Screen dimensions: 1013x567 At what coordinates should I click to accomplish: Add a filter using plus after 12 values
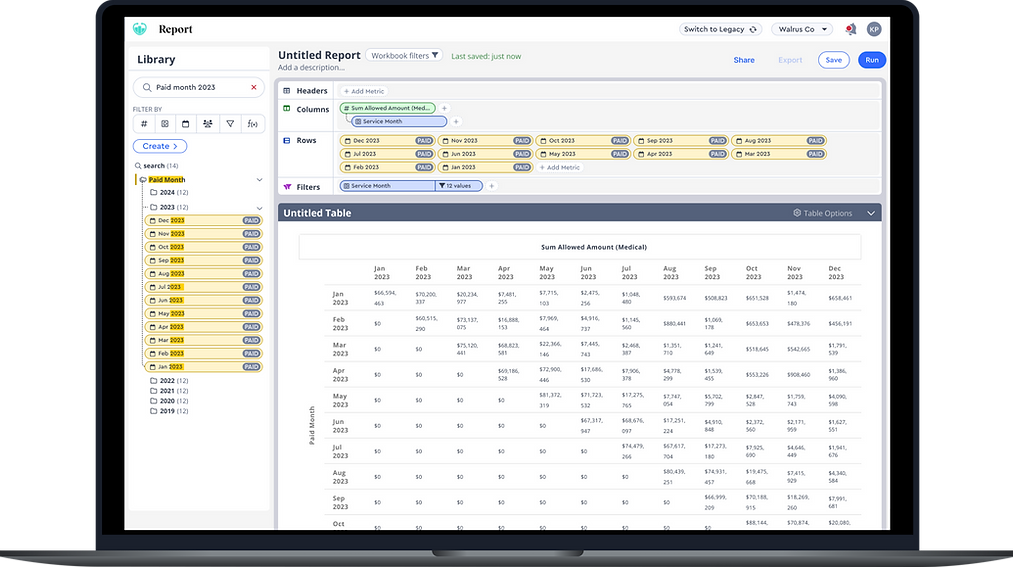click(492, 186)
